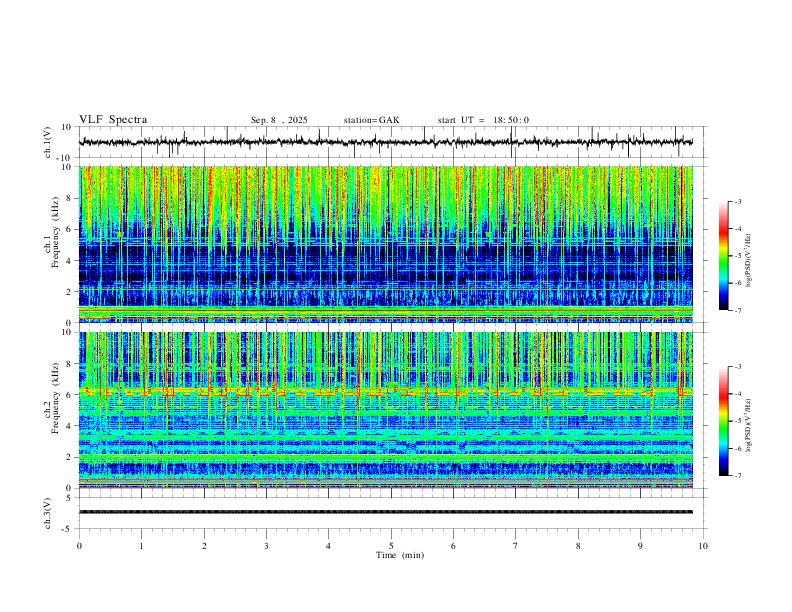
Task: Click the "-7" label on ch.1 colorbar
Action: click(x=738, y=310)
